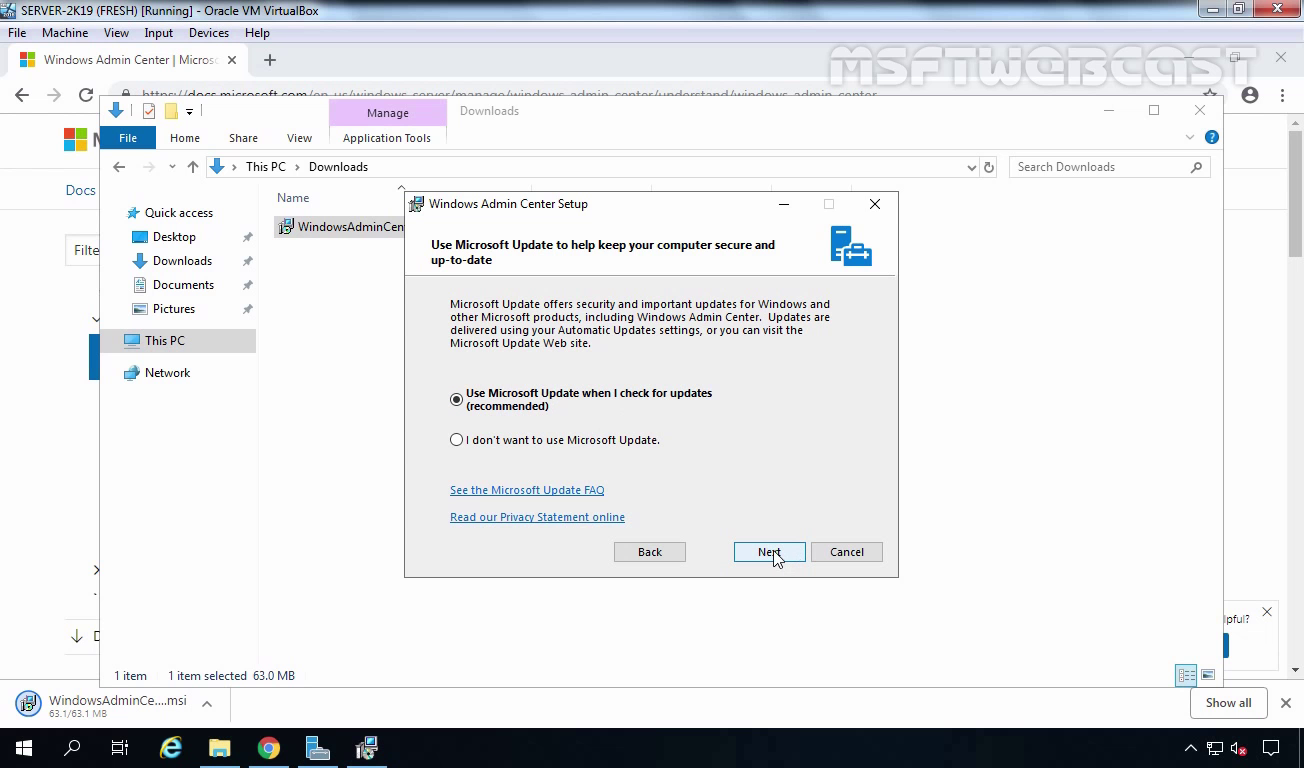Image resolution: width=1304 pixels, height=768 pixels.
Task: Select Network in navigation pane
Action: 167,373
